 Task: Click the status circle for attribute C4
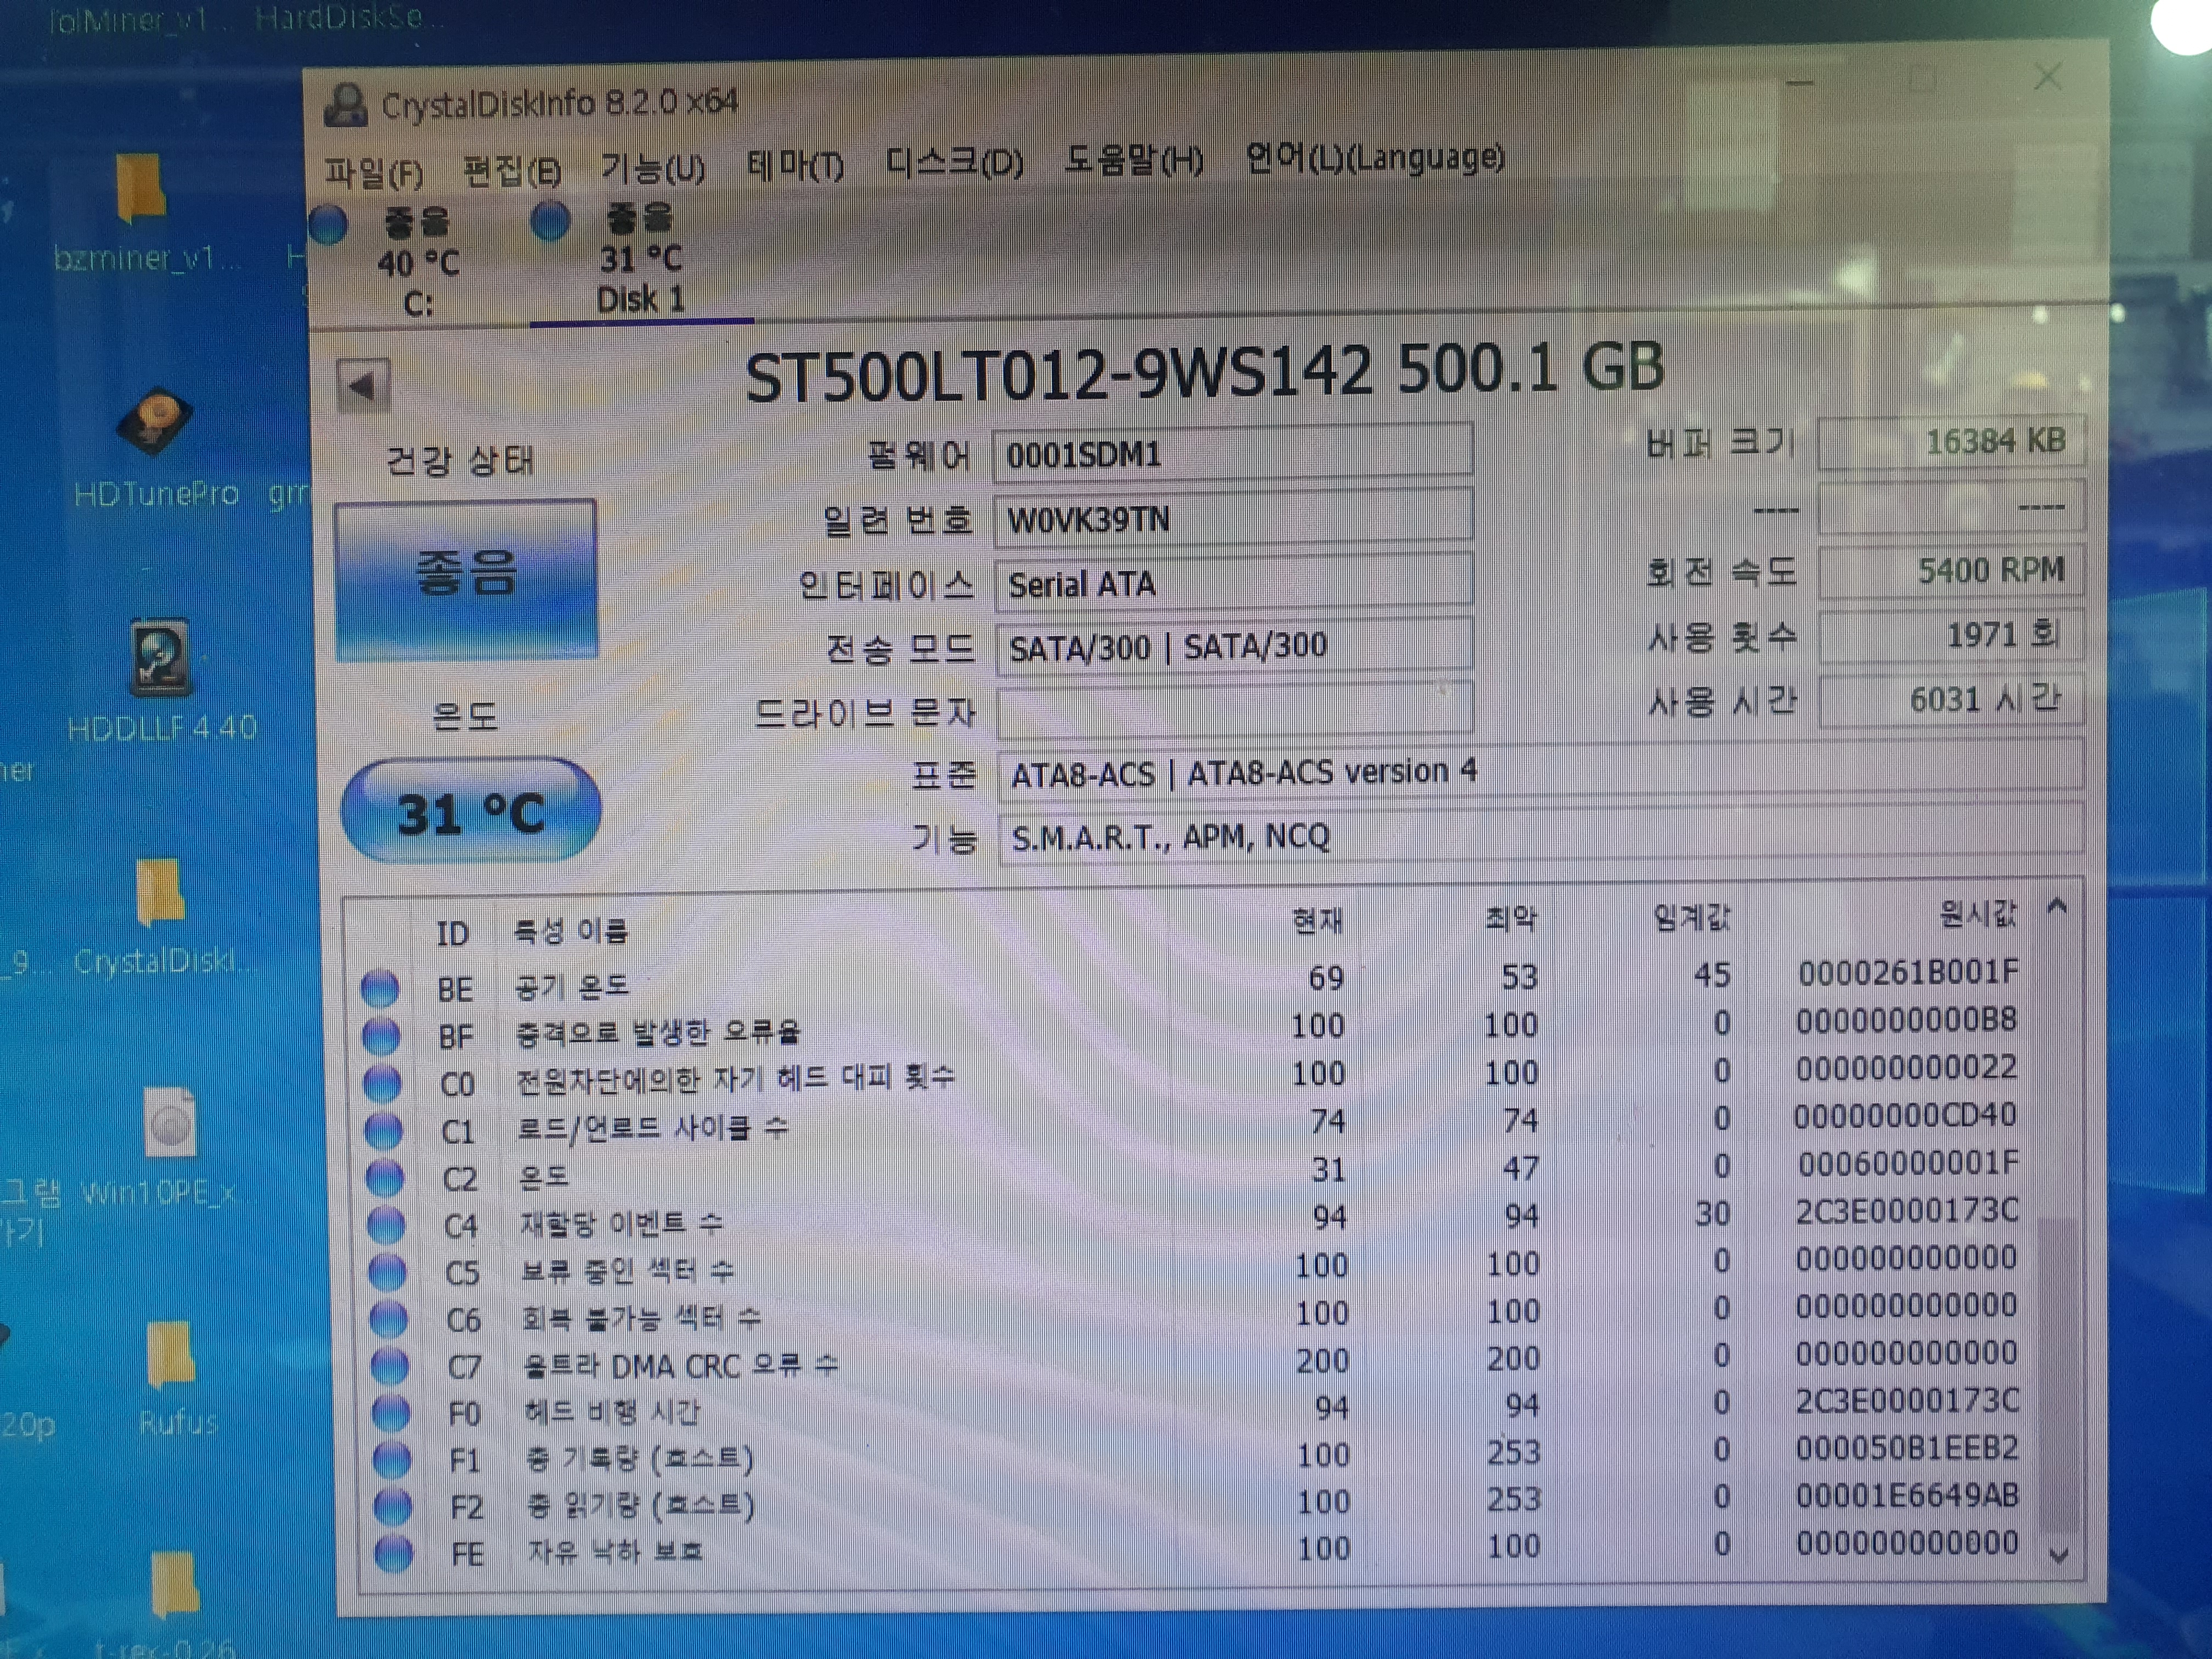pyautogui.click(x=386, y=1224)
